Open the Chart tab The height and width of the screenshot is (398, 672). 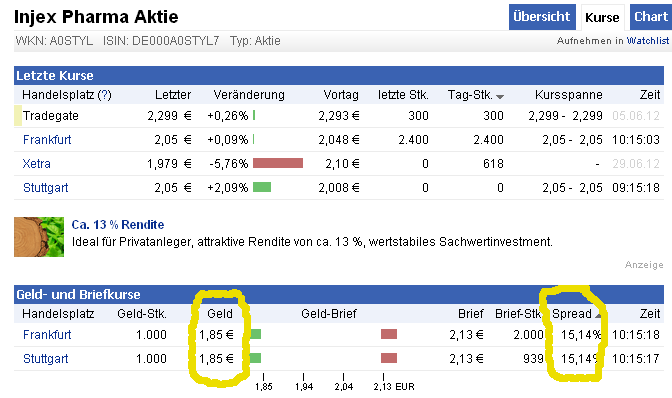pos(651,17)
